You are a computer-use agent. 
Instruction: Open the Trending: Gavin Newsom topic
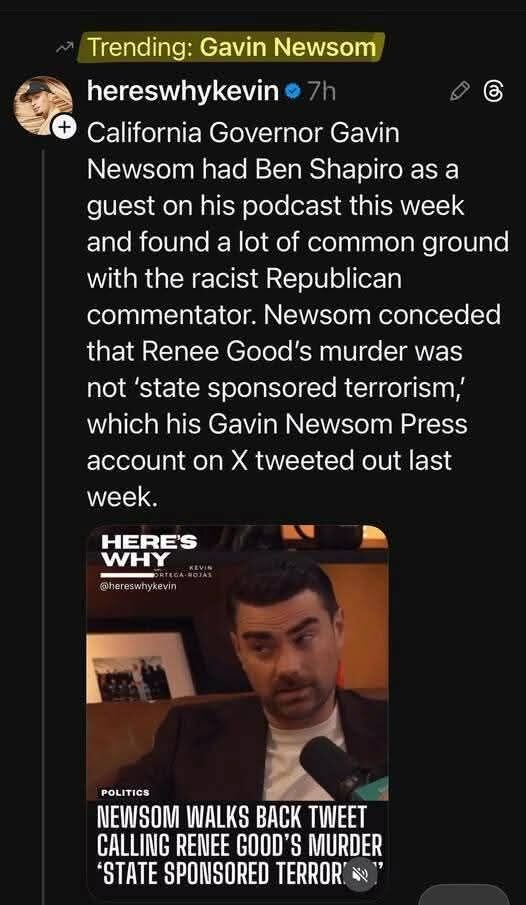point(232,47)
